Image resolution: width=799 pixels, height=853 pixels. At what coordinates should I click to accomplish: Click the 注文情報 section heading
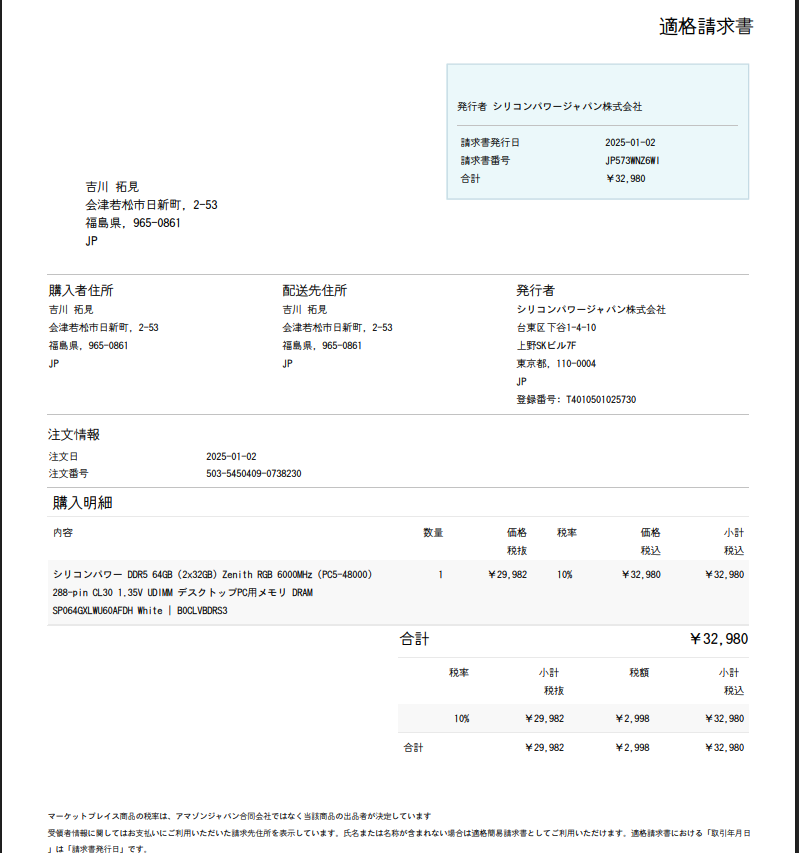(x=74, y=435)
